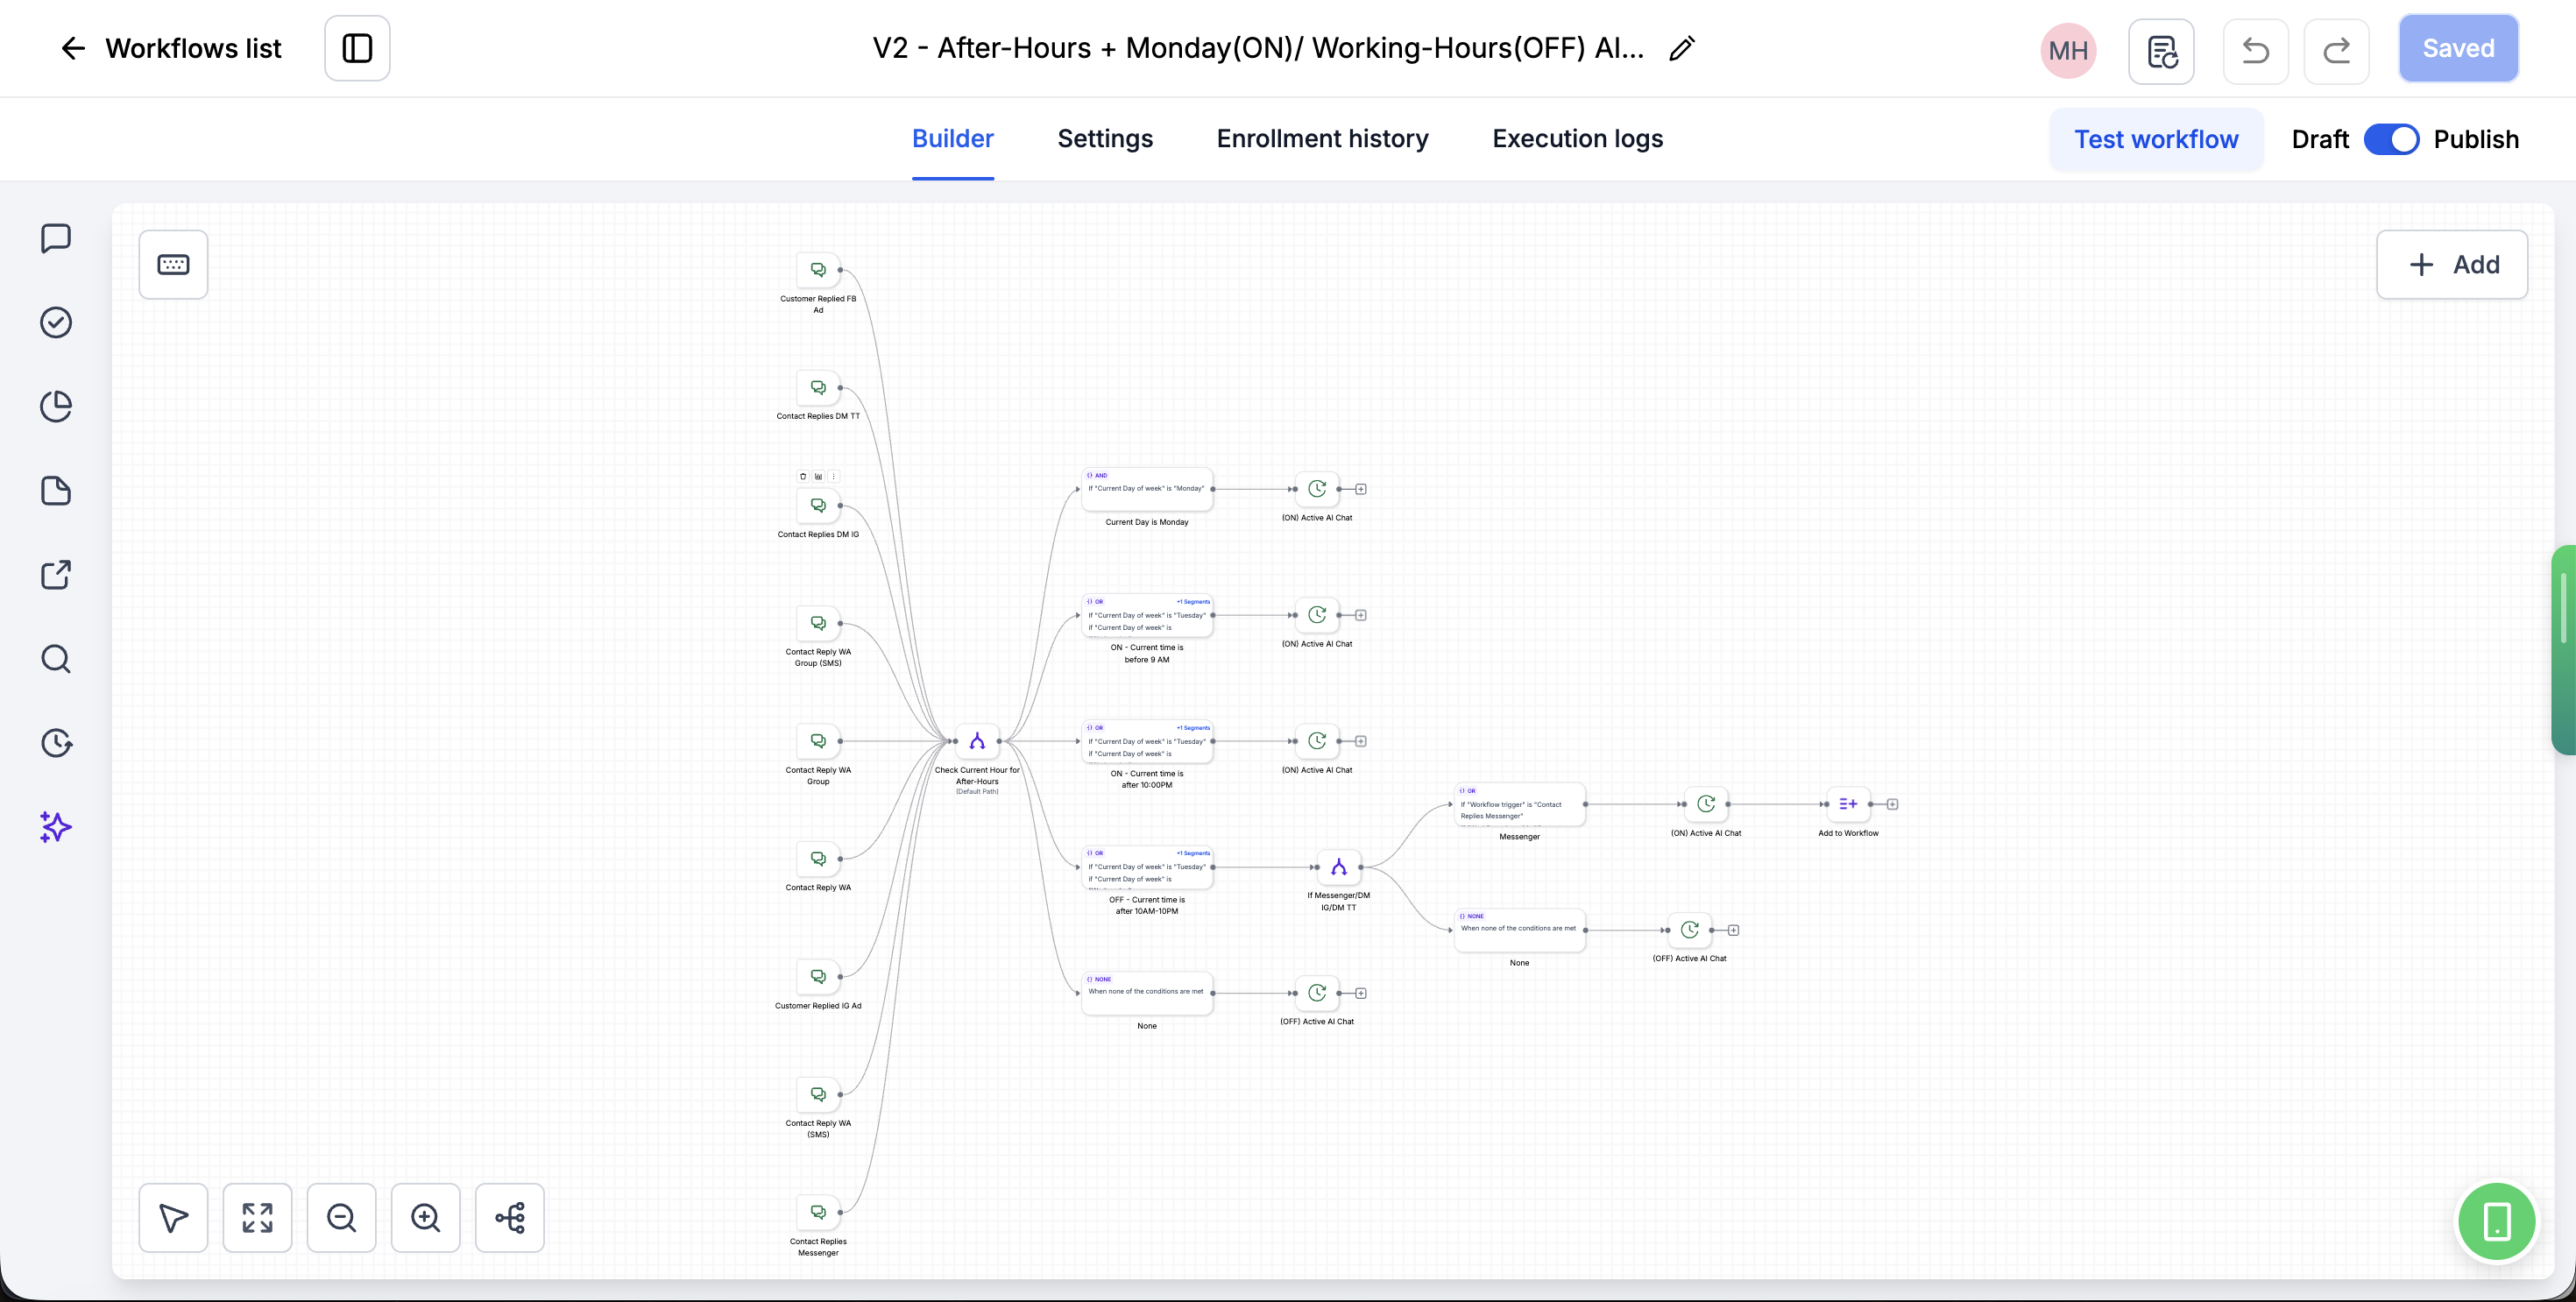Click the Add button on canvas
Screen dimensions: 2576x1302
click(x=2452, y=264)
